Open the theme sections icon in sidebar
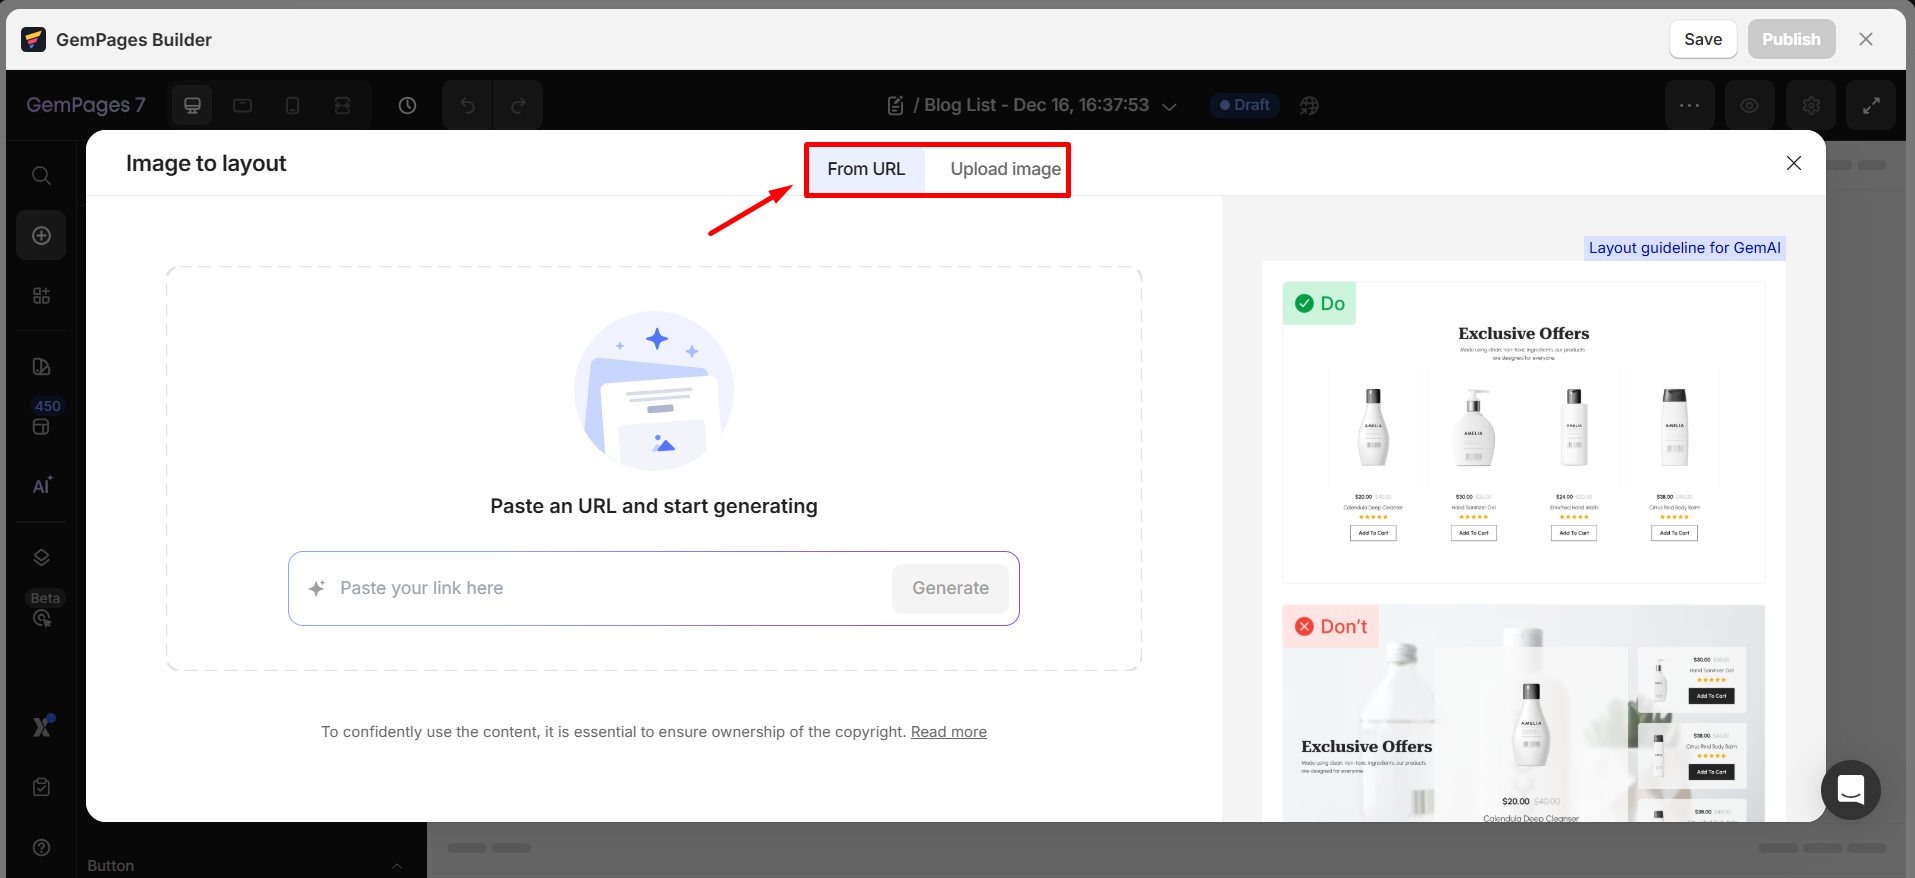Image resolution: width=1915 pixels, height=878 pixels. 41,367
